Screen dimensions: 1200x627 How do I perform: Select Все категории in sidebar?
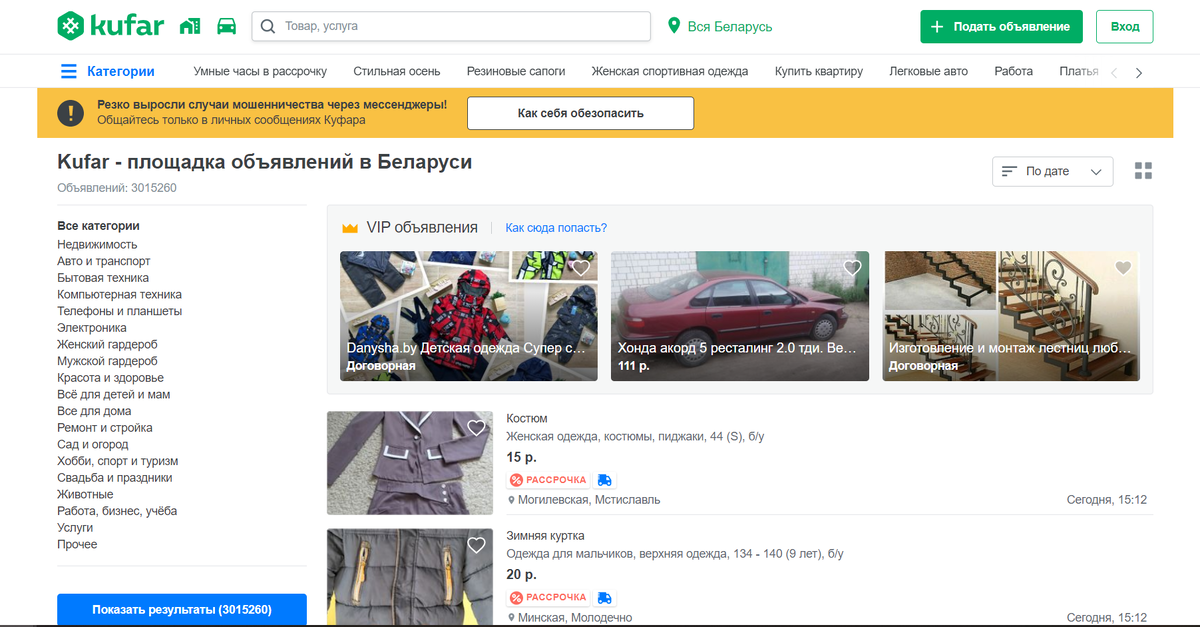click(98, 226)
